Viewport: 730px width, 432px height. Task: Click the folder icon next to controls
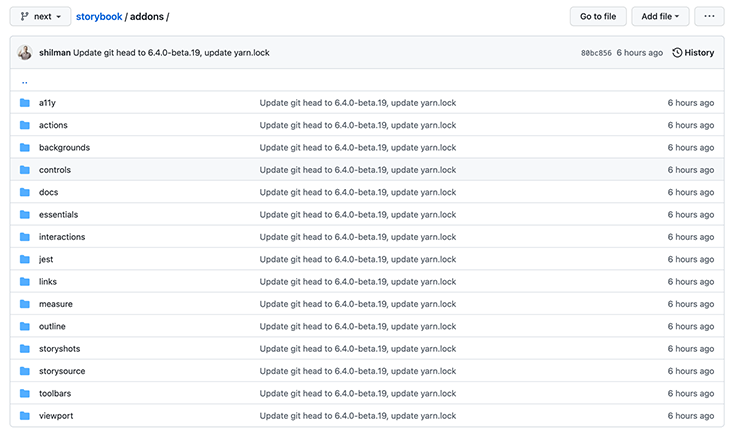pos(25,170)
